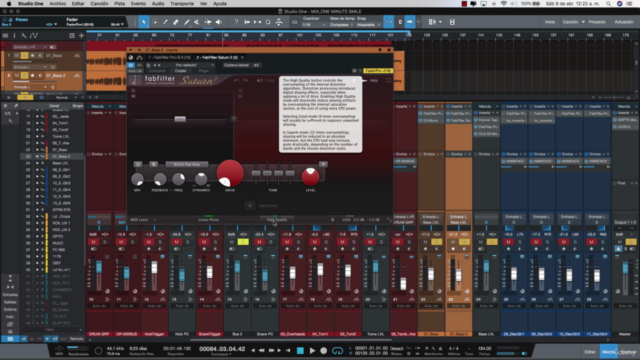The height and width of the screenshot is (360, 640).
Task: Open the British Pop Amp style selector
Action: coord(187,164)
